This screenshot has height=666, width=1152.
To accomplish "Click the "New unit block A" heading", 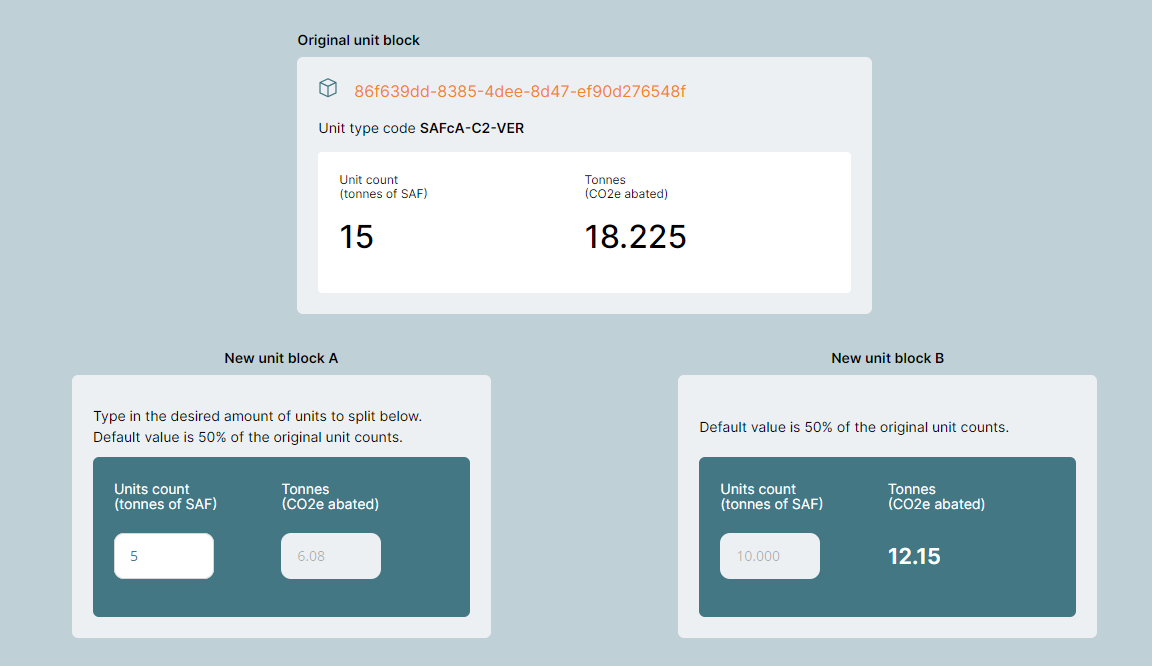I will point(281,358).
